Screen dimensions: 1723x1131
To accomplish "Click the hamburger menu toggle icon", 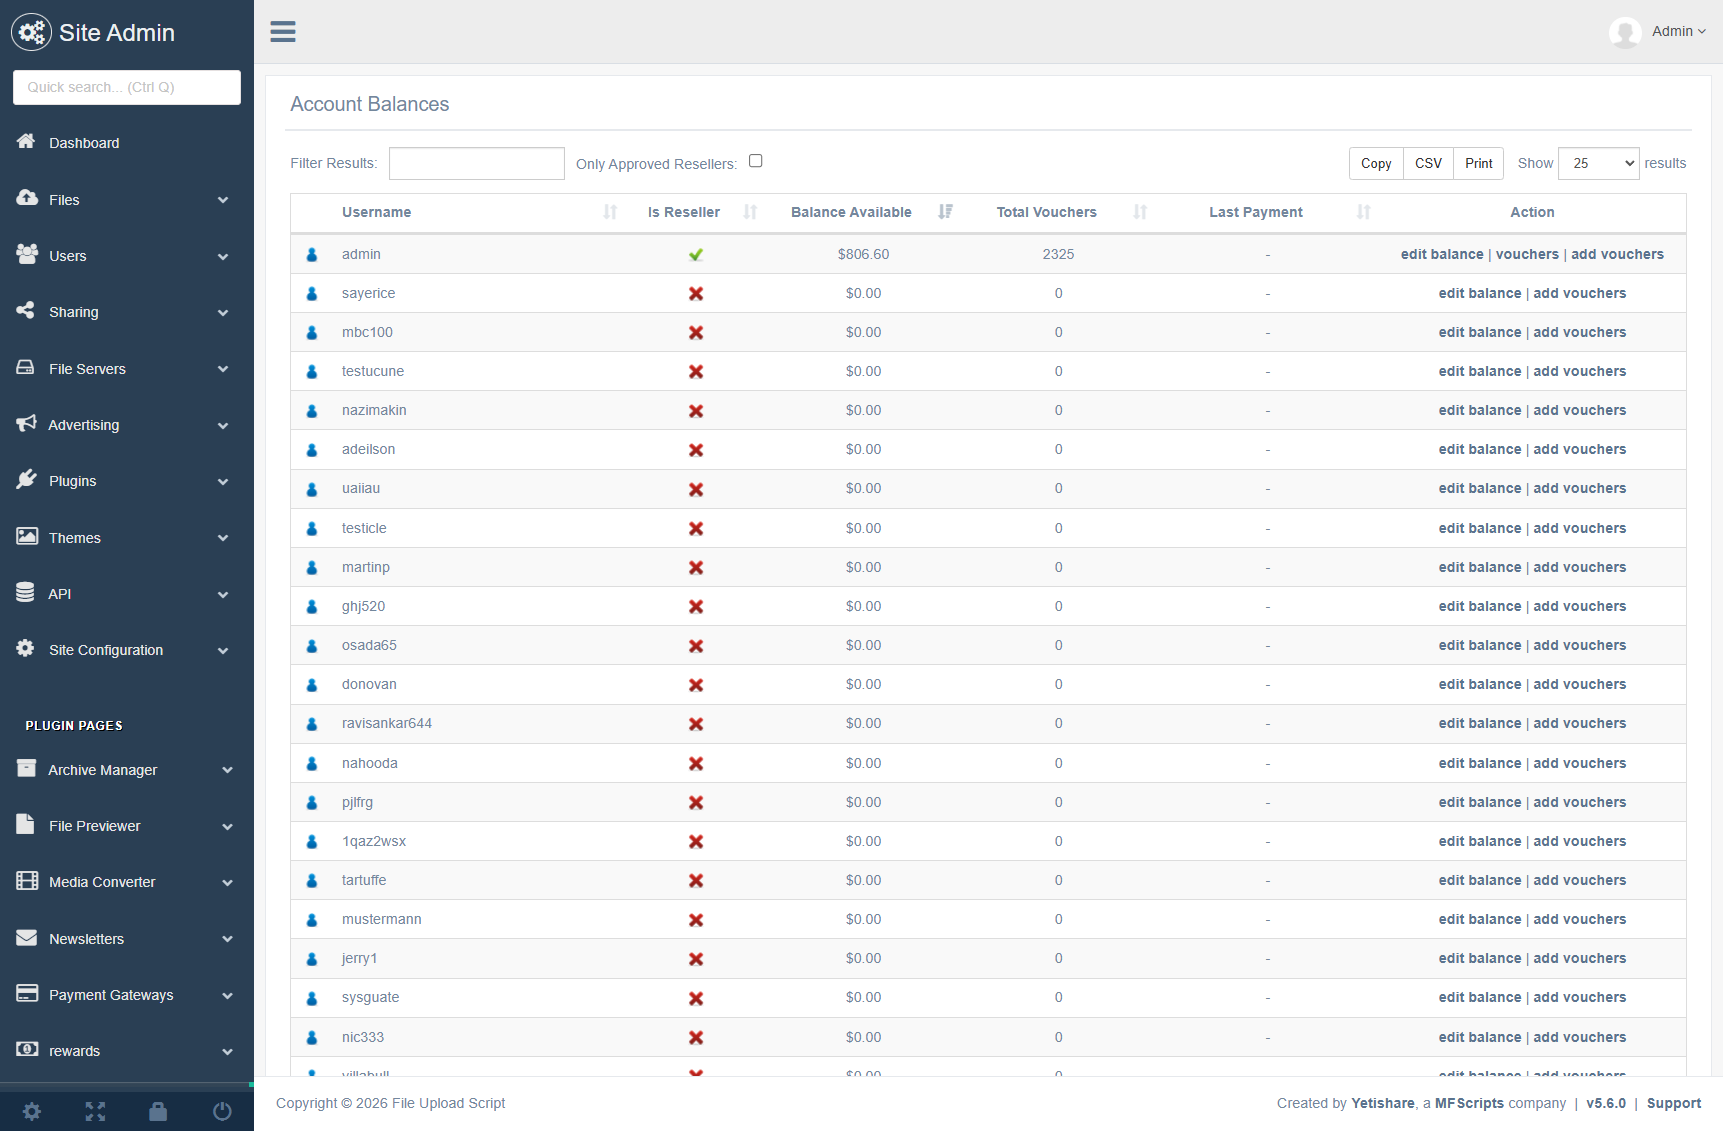I will (283, 32).
